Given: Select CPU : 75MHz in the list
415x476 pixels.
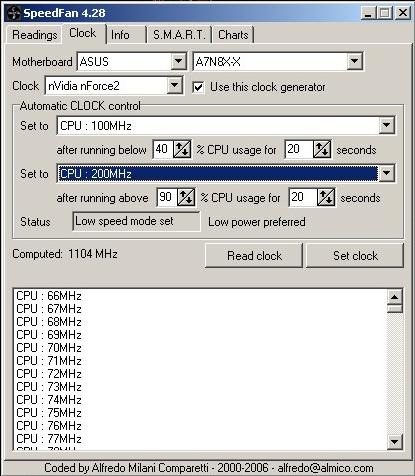Looking at the screenshot, I should pos(49,413).
